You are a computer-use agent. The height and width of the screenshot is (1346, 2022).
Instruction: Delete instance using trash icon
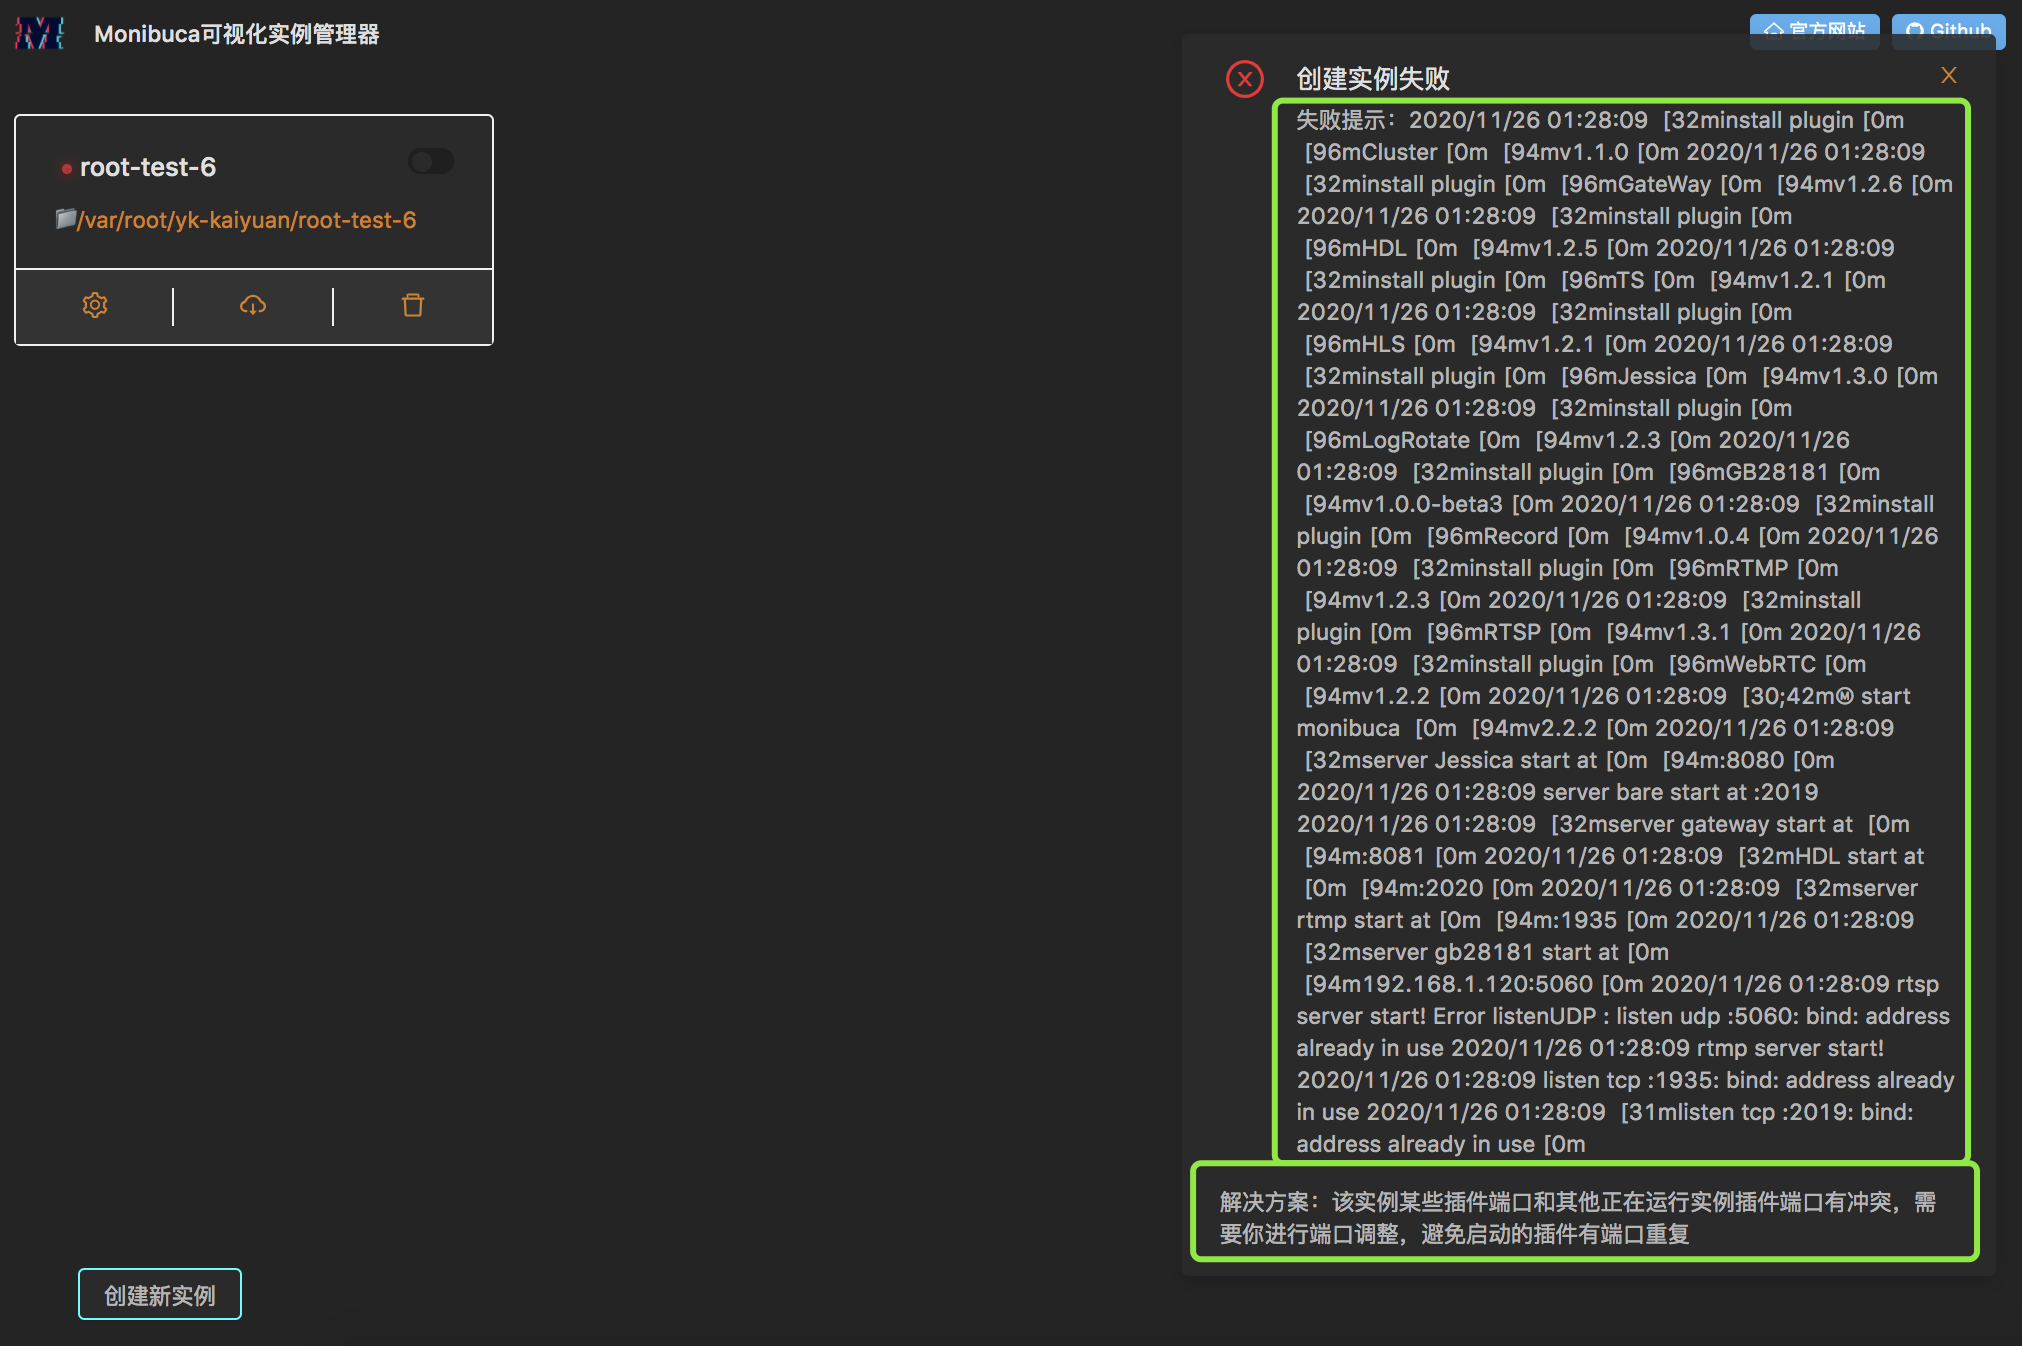point(413,305)
